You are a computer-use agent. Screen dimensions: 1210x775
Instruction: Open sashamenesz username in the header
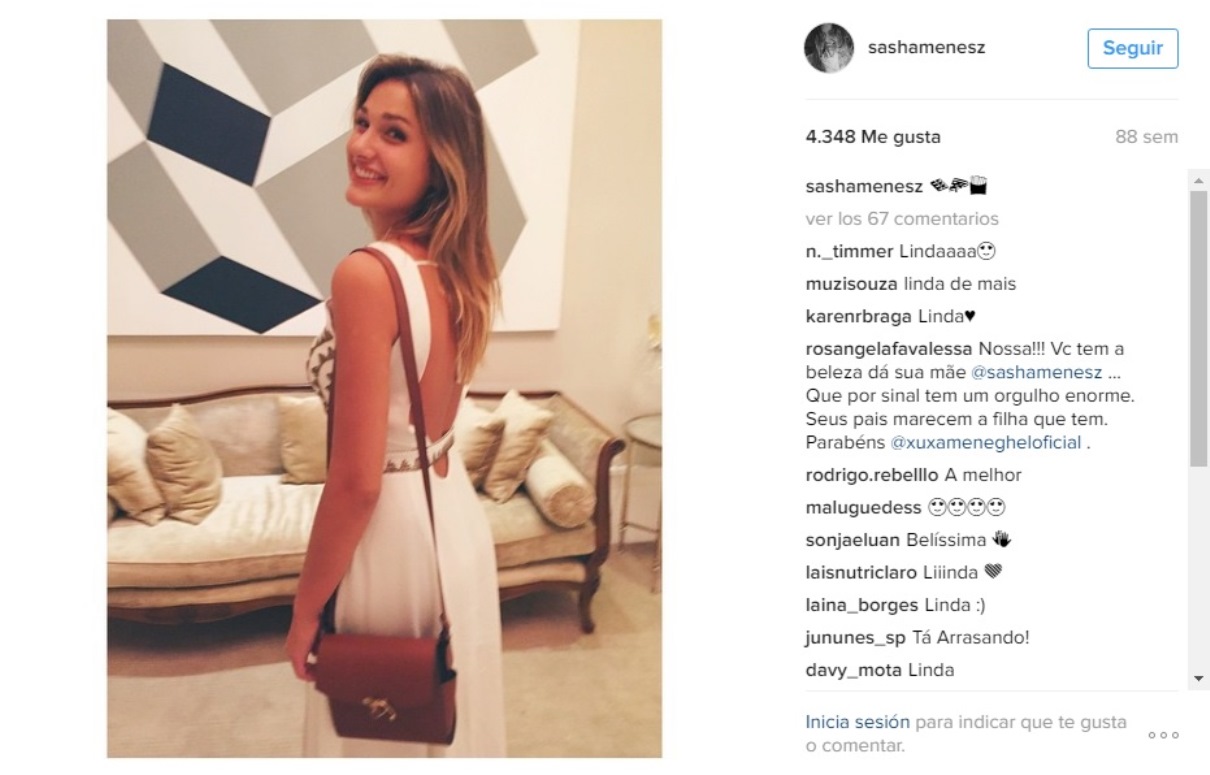(926, 47)
